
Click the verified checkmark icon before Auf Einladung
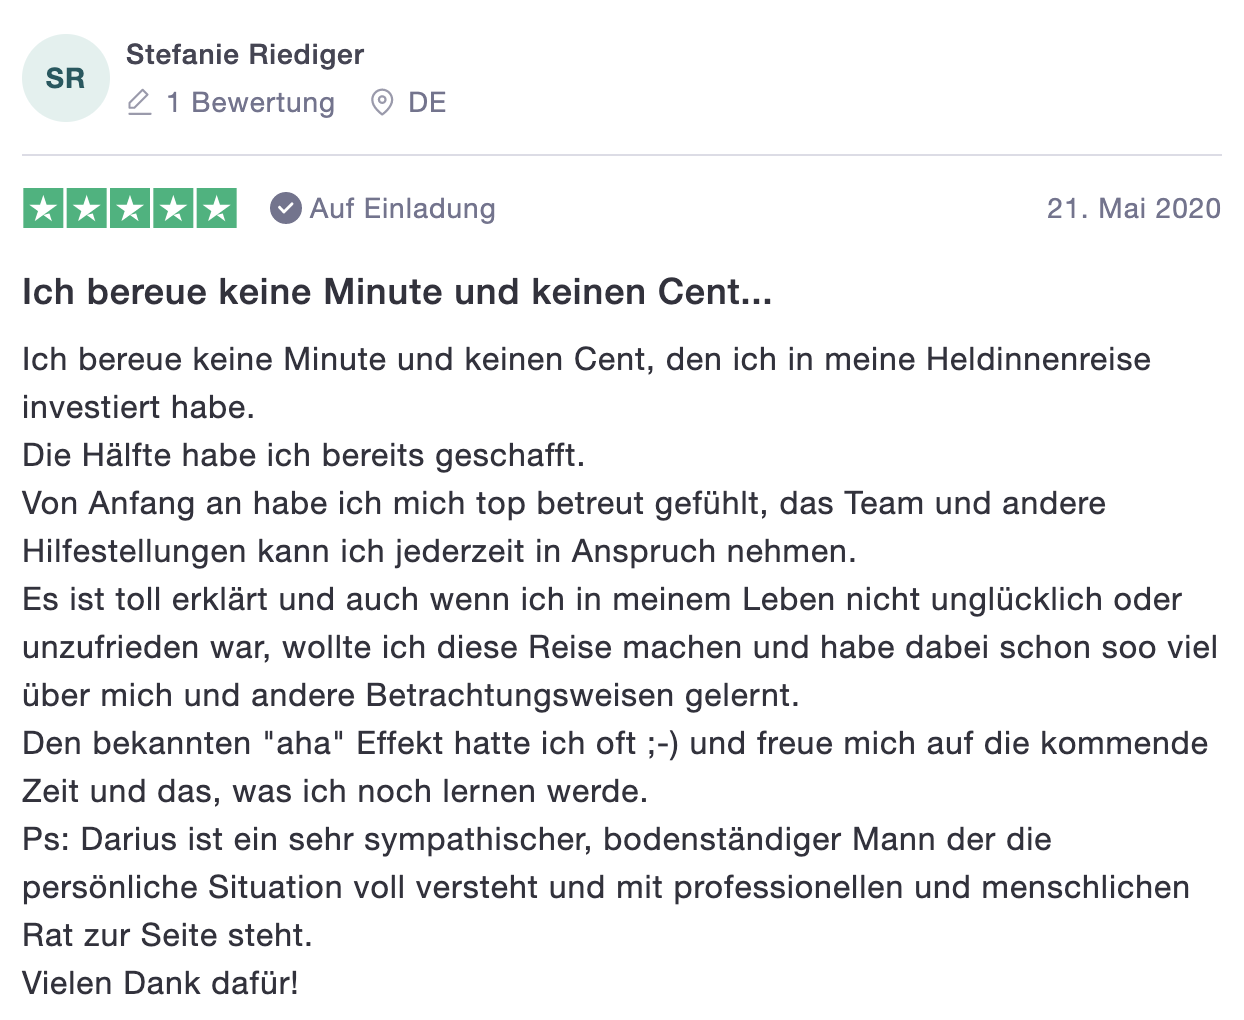(286, 208)
